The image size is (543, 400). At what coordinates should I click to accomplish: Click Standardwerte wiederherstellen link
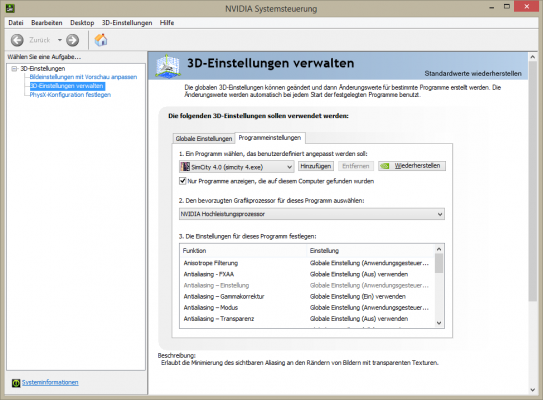point(473,73)
